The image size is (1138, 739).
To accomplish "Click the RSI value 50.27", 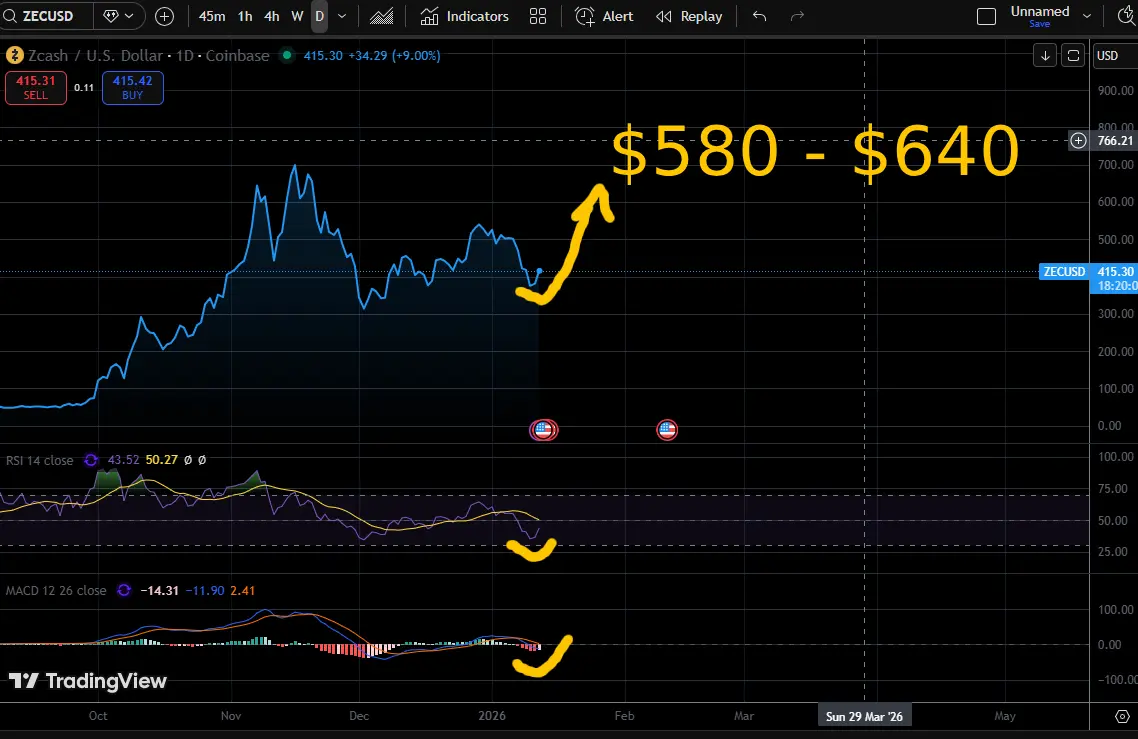I will point(161,460).
